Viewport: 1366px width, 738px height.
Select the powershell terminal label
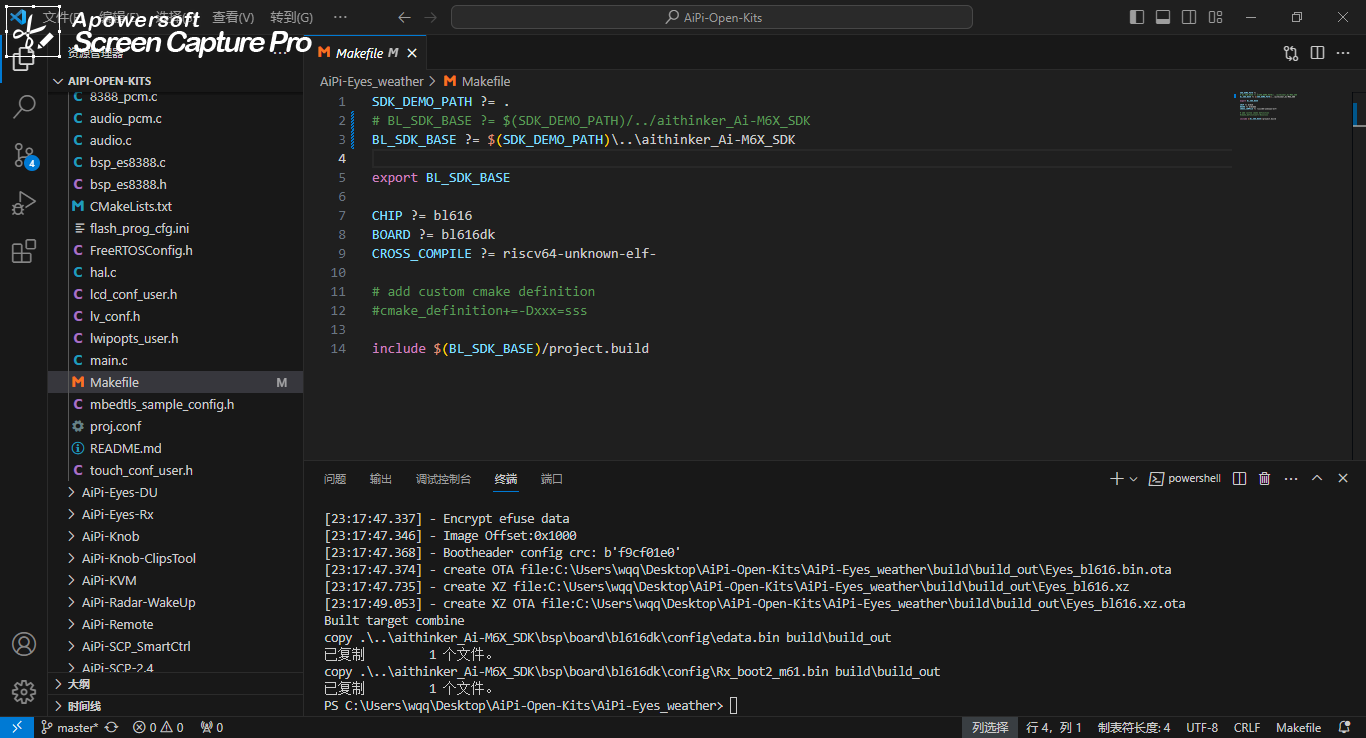point(1185,479)
